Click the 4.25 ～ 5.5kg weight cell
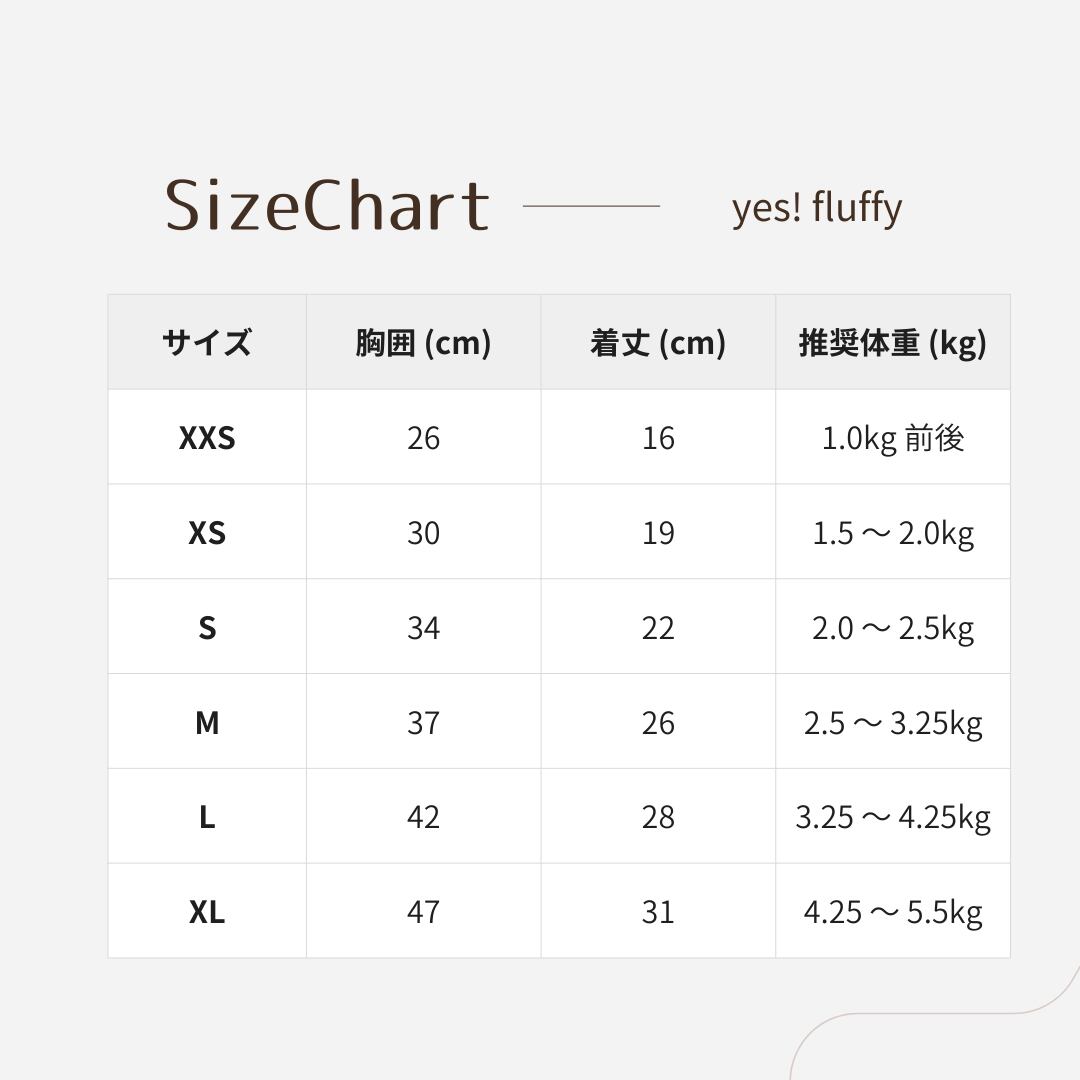1080x1080 pixels. click(892, 912)
